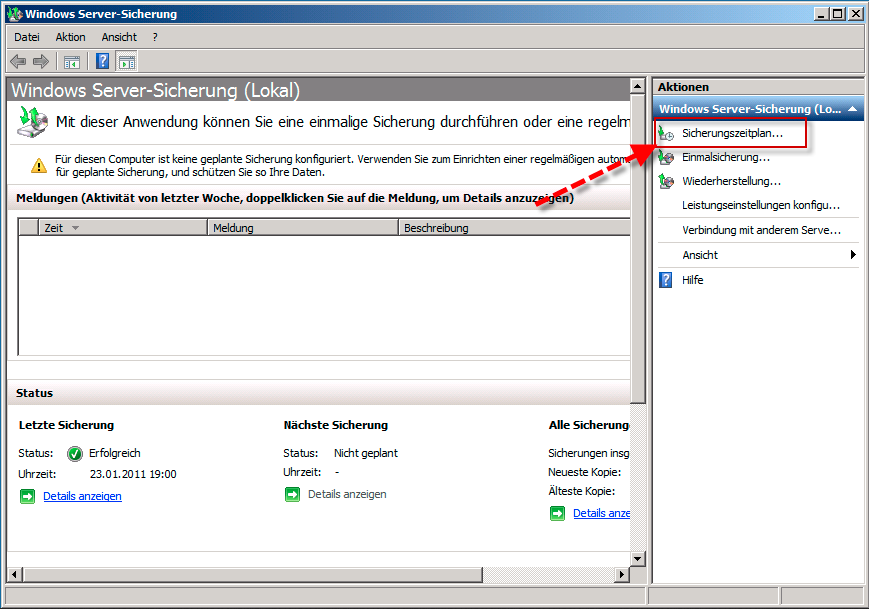Maximize the Windows Server-Sicherung window
This screenshot has height=609, width=869.
pos(837,14)
